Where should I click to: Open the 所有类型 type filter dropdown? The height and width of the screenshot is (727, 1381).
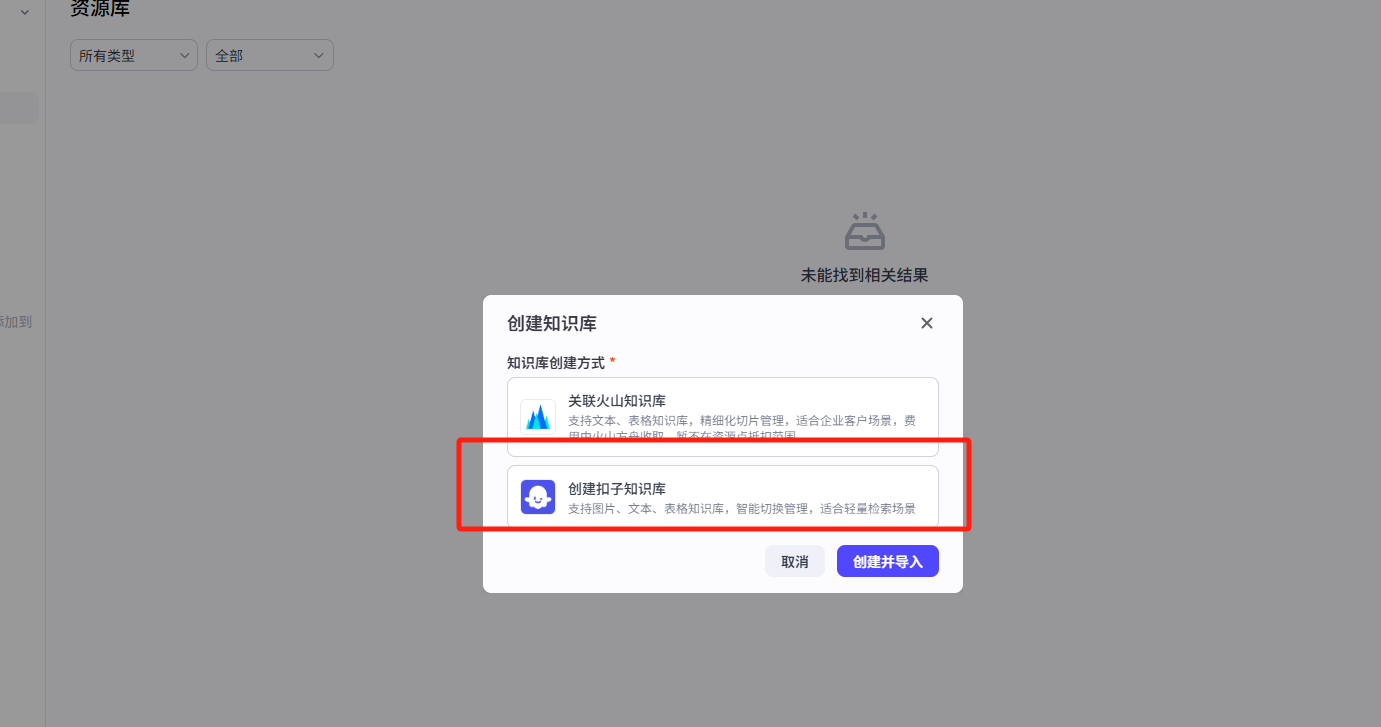click(133, 55)
